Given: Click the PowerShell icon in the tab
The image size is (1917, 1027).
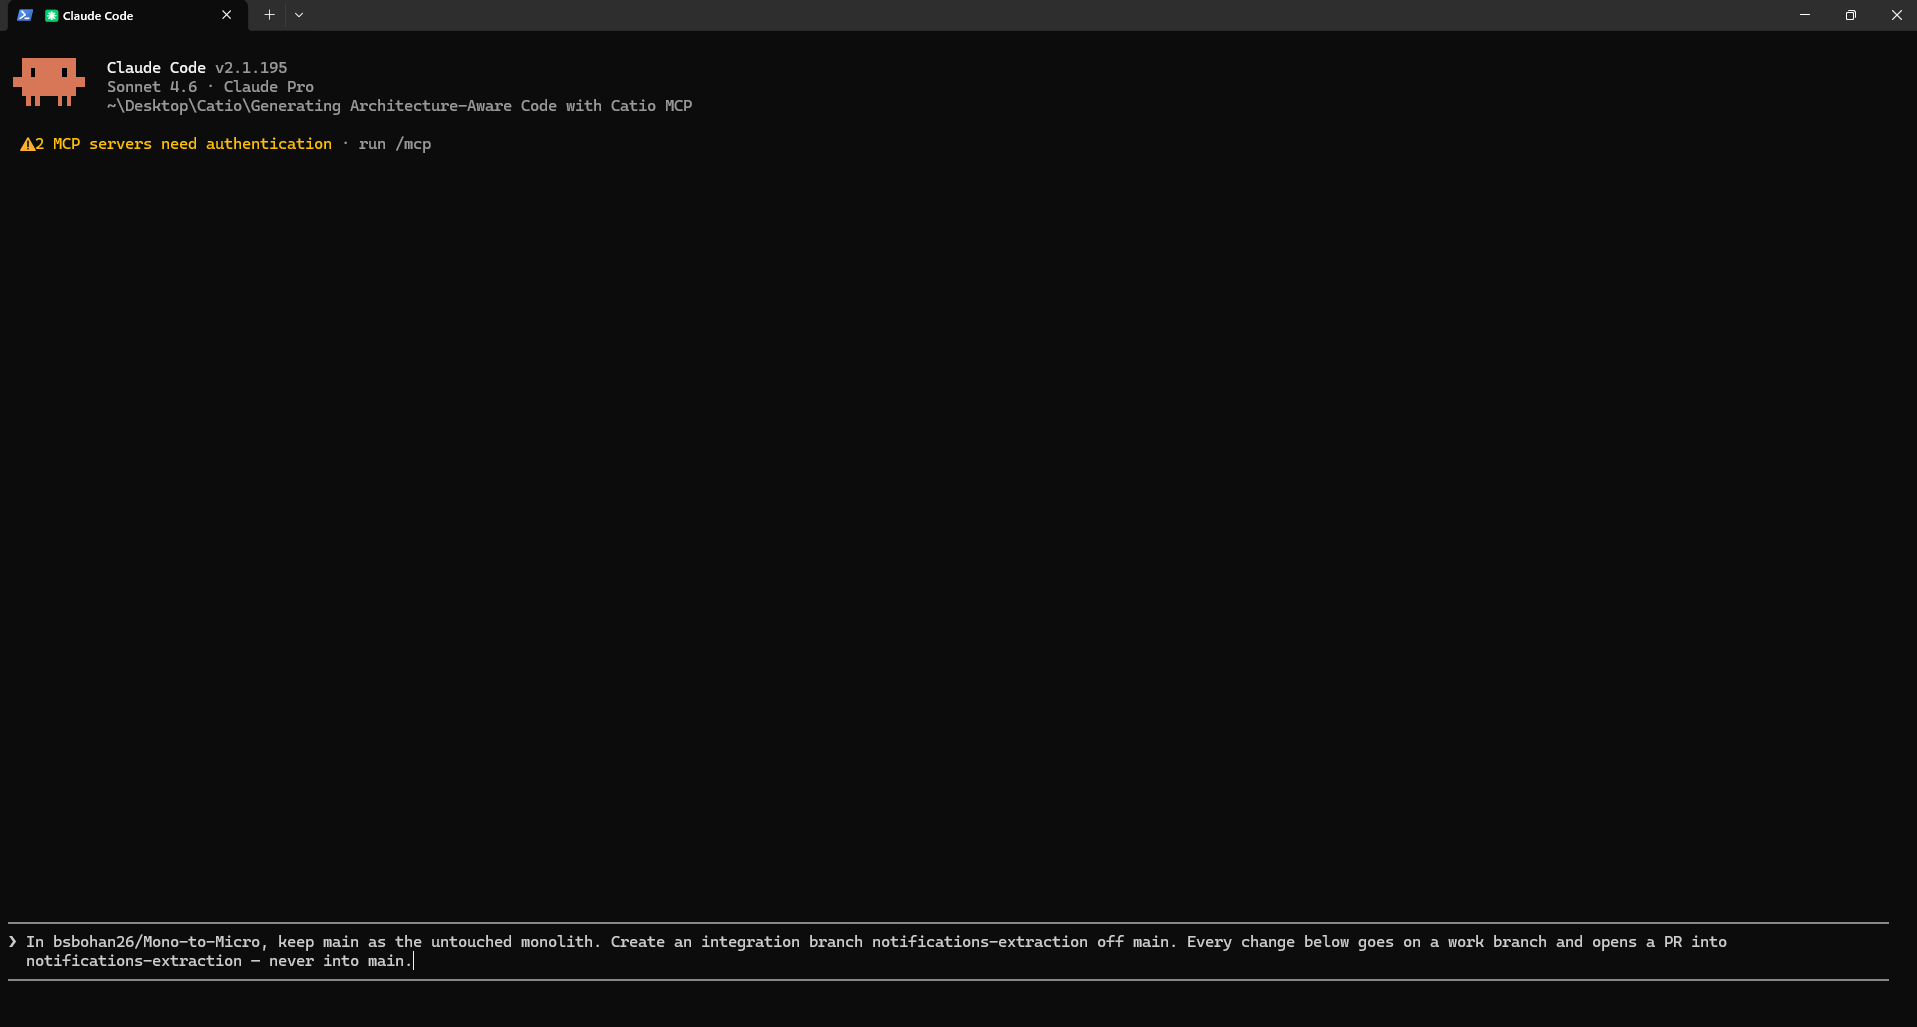Looking at the screenshot, I should pos(25,15).
